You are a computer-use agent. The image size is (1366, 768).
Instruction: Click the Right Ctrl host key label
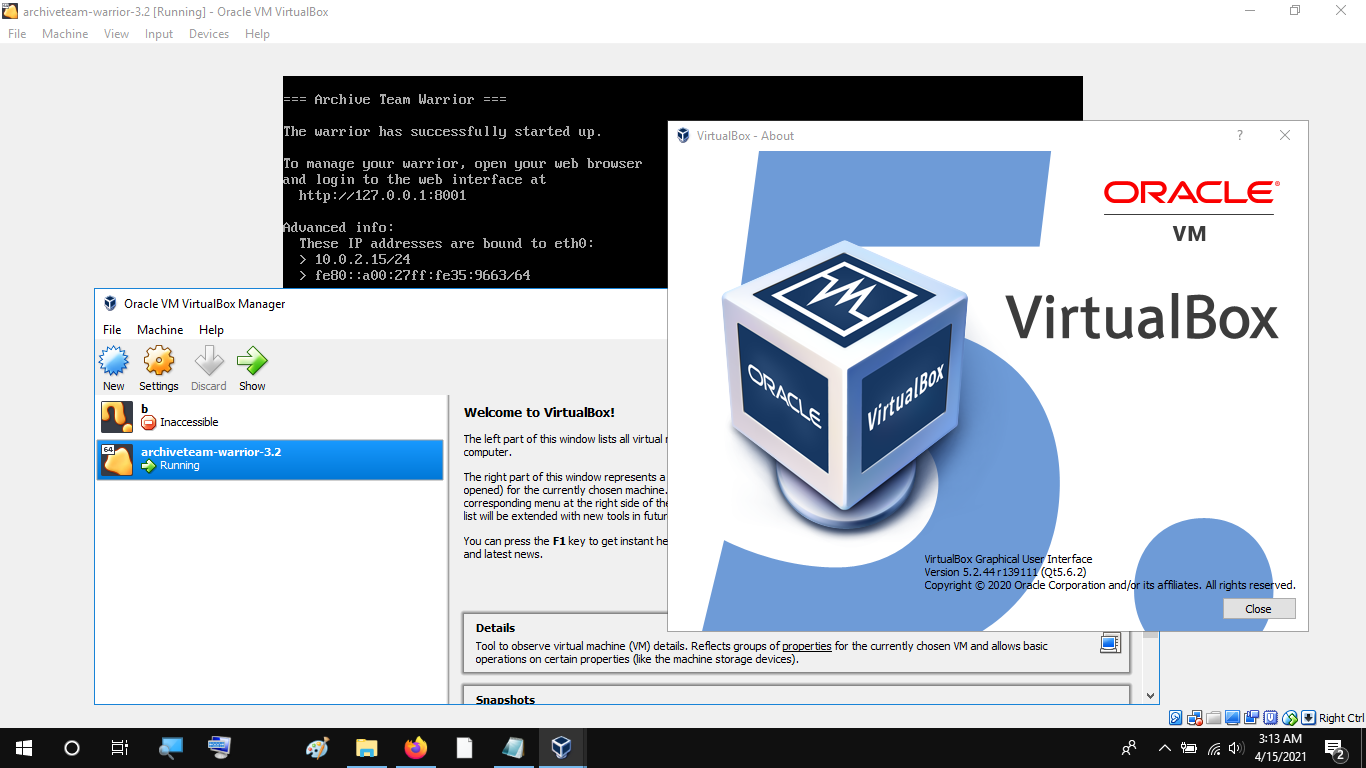tap(1342, 718)
